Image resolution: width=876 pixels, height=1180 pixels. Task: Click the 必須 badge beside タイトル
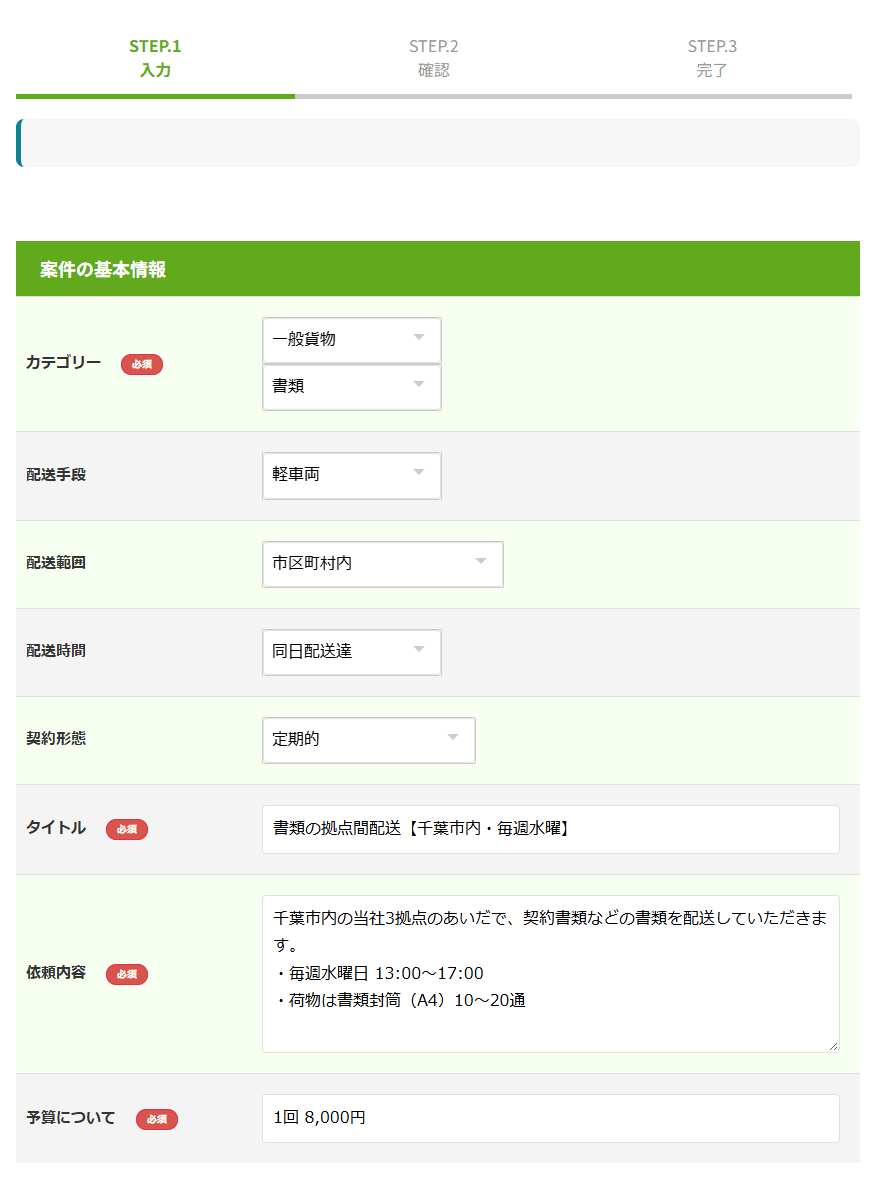click(x=127, y=829)
